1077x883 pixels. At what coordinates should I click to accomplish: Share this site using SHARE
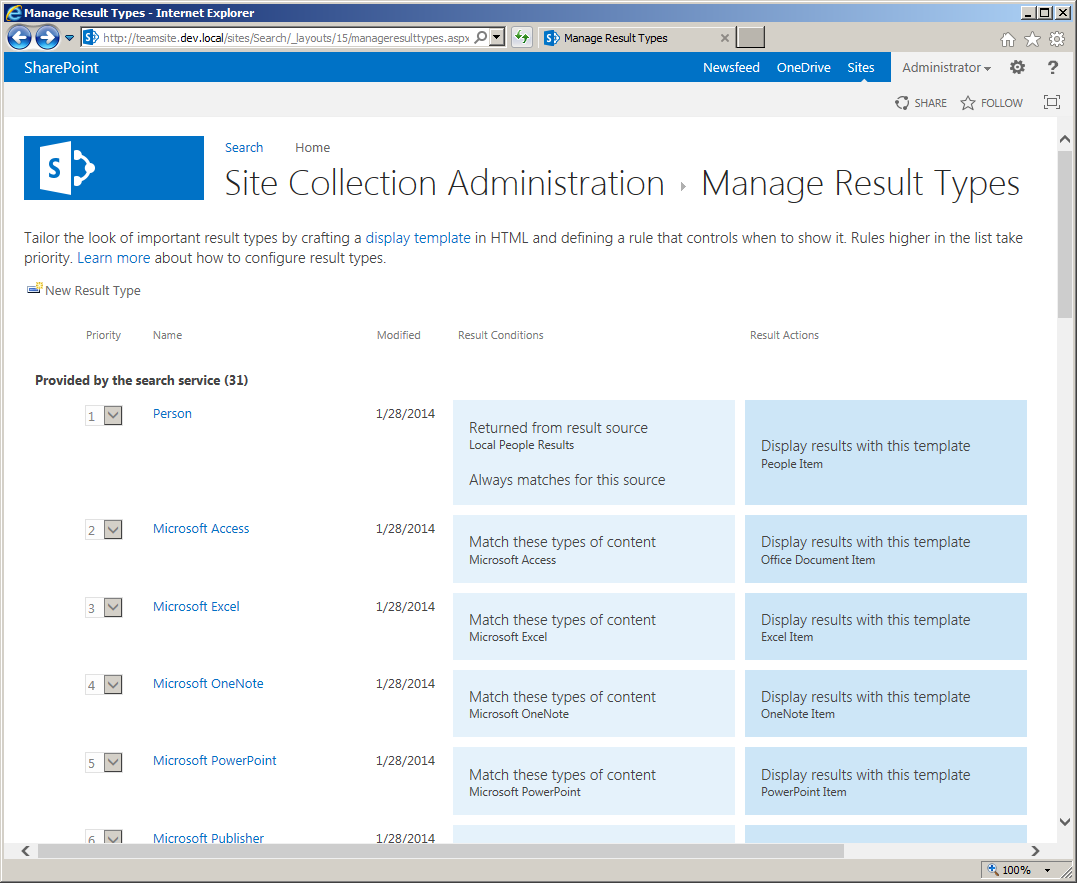click(920, 103)
